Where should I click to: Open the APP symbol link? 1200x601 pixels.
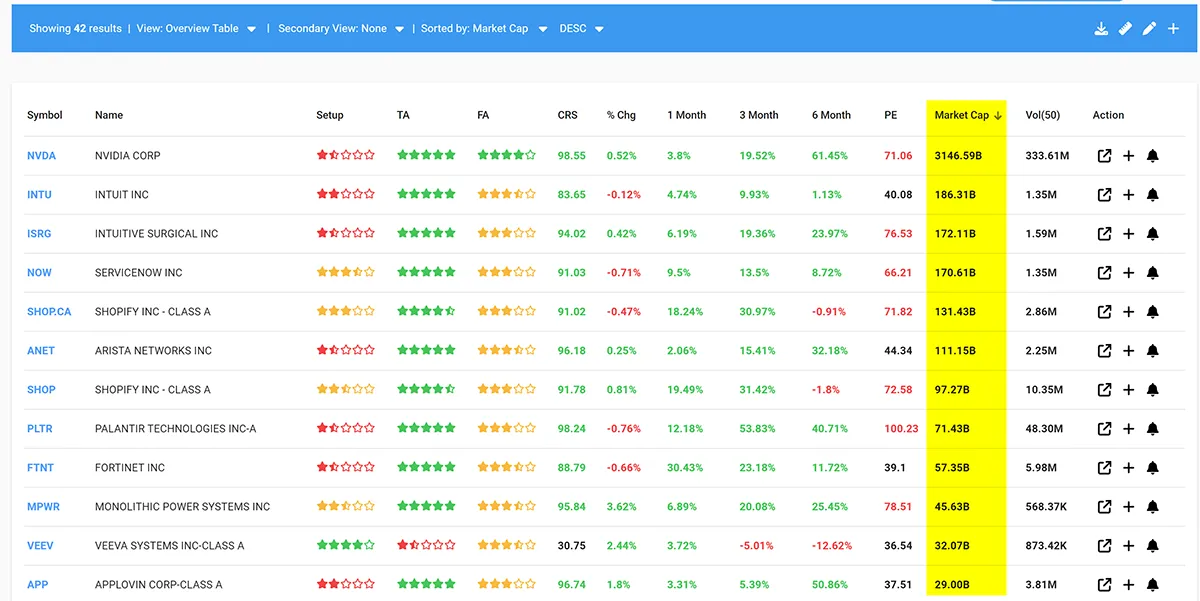click(x=37, y=585)
